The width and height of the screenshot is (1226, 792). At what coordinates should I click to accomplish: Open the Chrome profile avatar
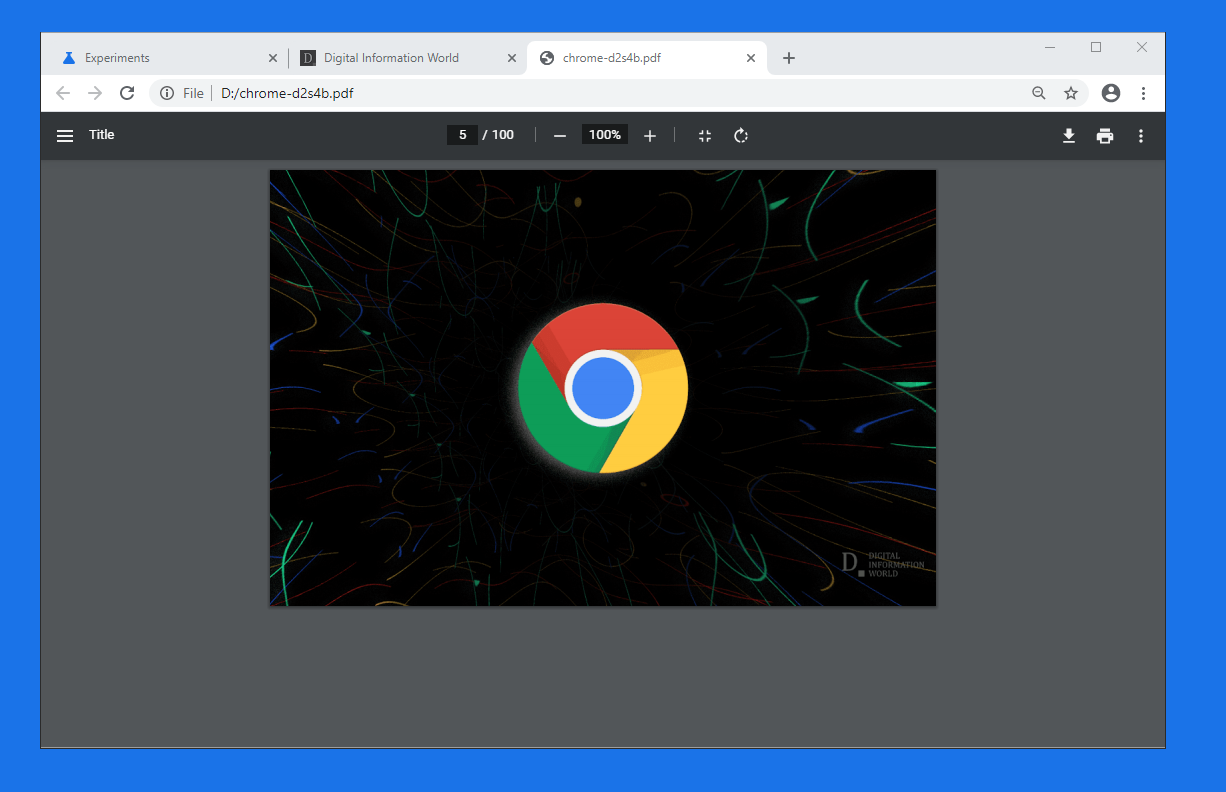pyautogui.click(x=1111, y=93)
